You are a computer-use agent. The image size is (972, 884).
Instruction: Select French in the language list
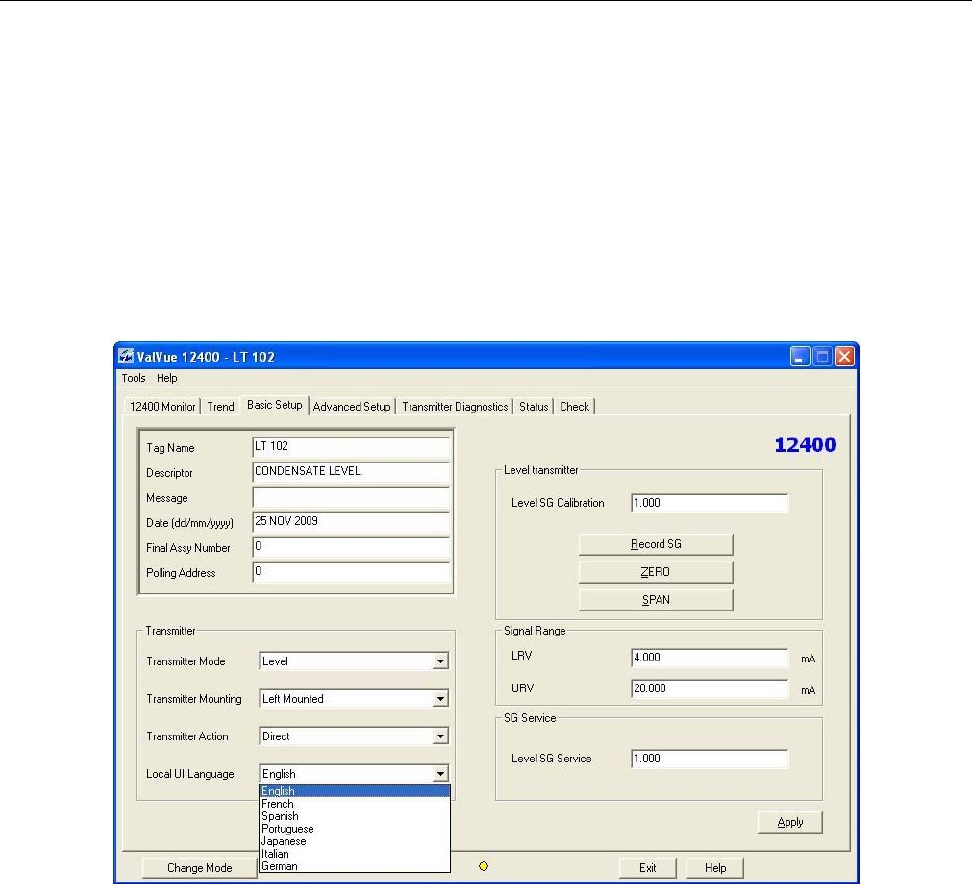[355, 804]
